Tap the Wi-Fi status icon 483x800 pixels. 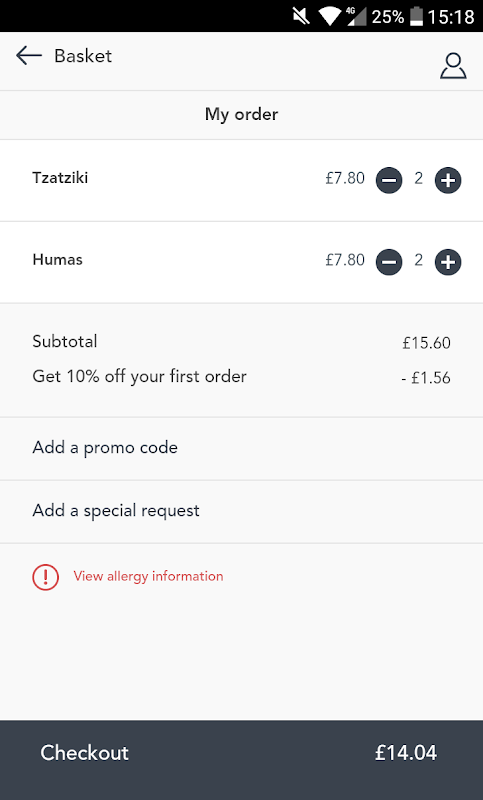click(x=329, y=16)
